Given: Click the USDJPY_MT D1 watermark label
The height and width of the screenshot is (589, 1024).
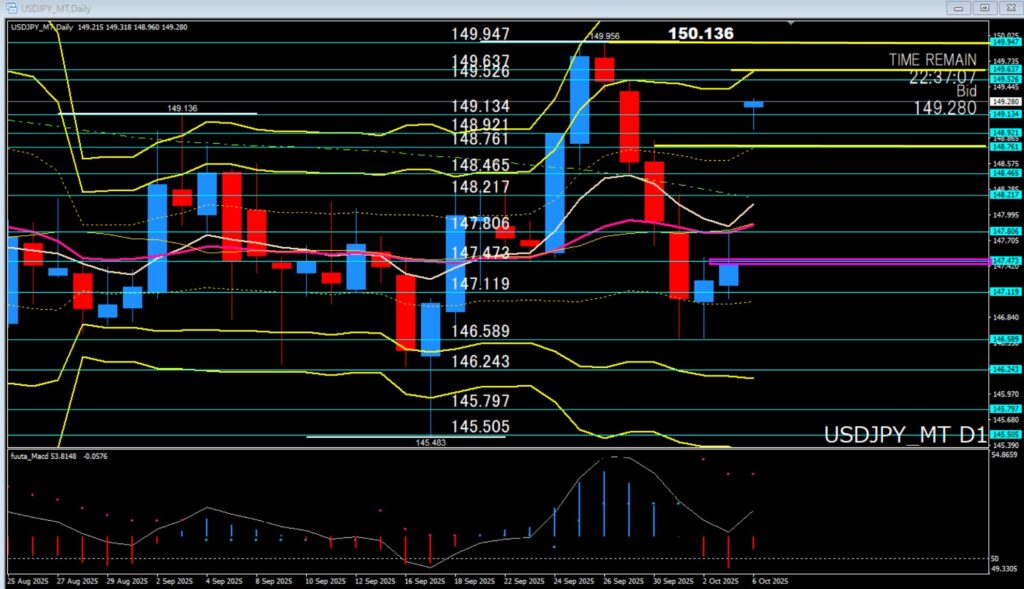Looking at the screenshot, I should 905,435.
